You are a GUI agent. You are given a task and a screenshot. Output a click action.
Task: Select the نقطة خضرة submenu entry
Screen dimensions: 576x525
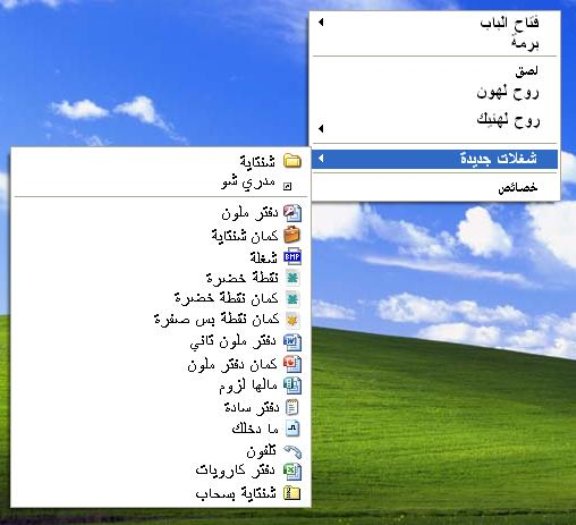coord(161,278)
